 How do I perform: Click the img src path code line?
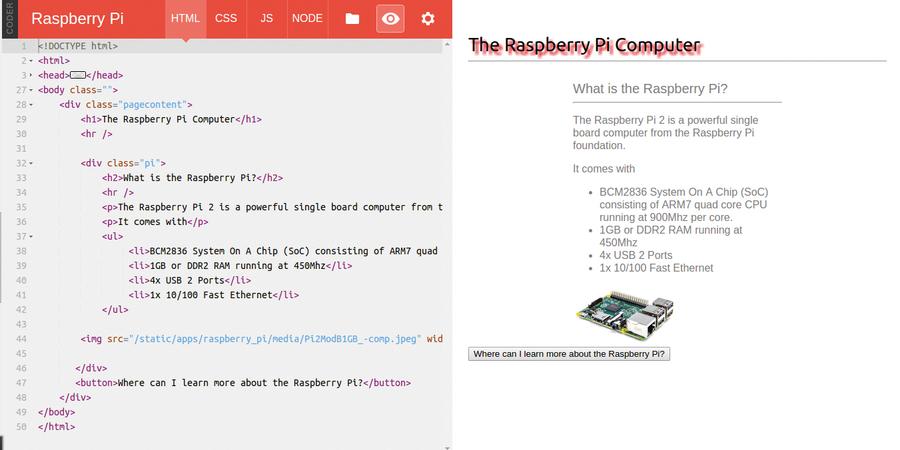tap(261, 339)
